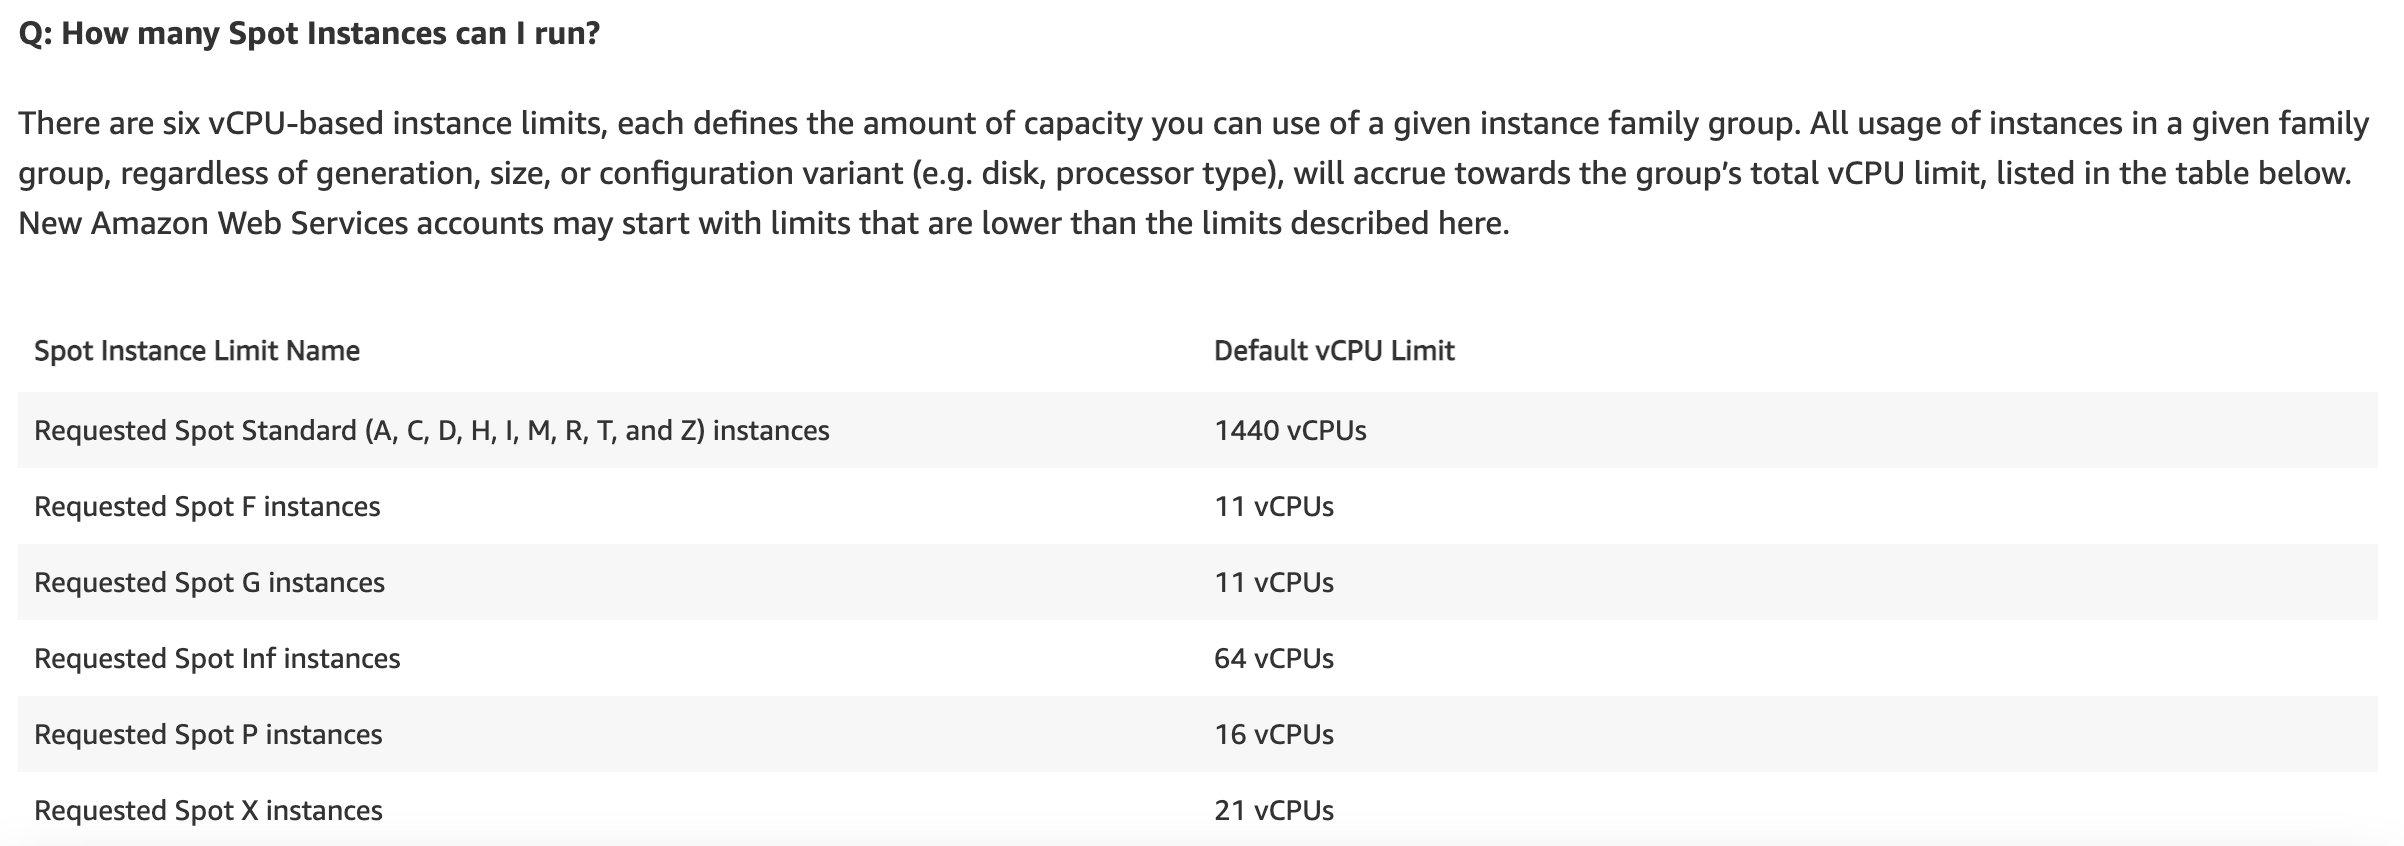The height and width of the screenshot is (846, 2404).
Task: Click the paragraph starting "There are six vCPU-based"
Action: click(x=1194, y=173)
